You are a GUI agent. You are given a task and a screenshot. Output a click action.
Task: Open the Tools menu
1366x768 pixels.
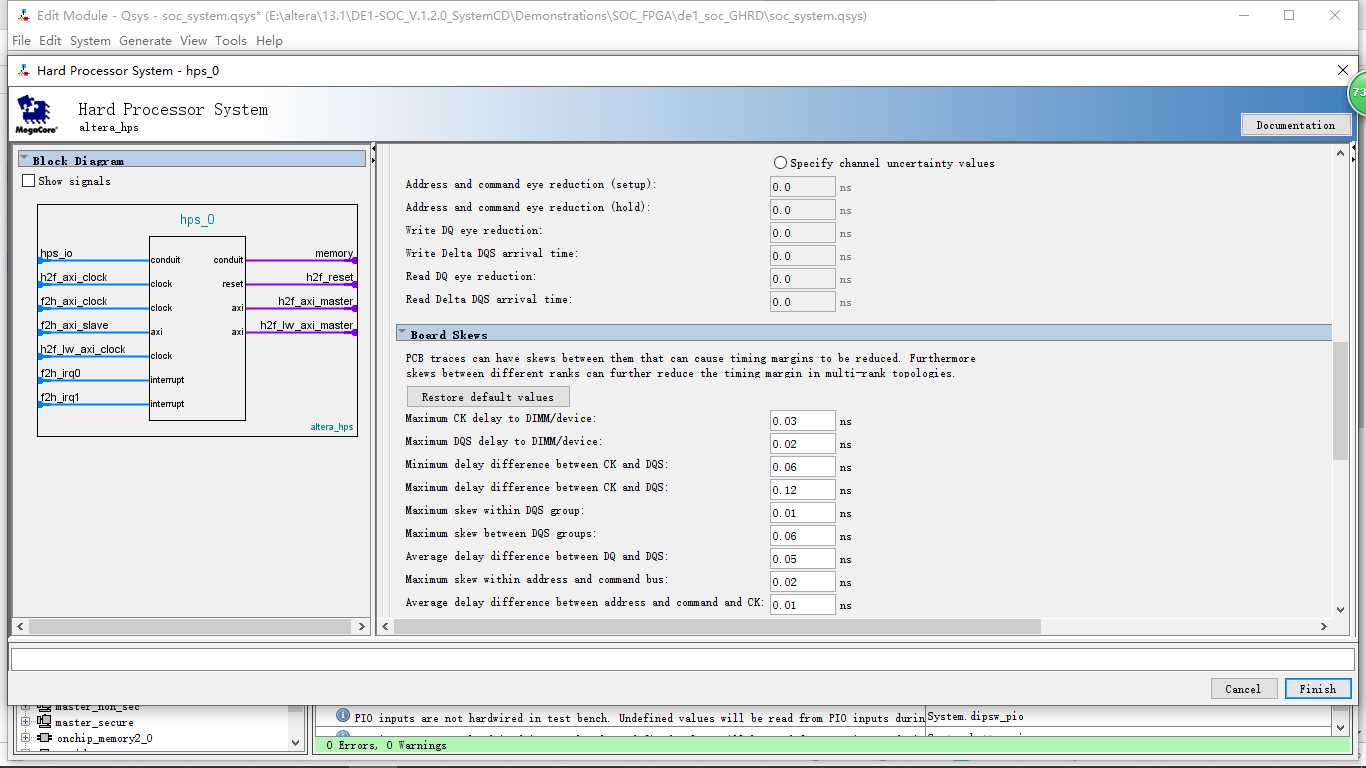click(230, 41)
